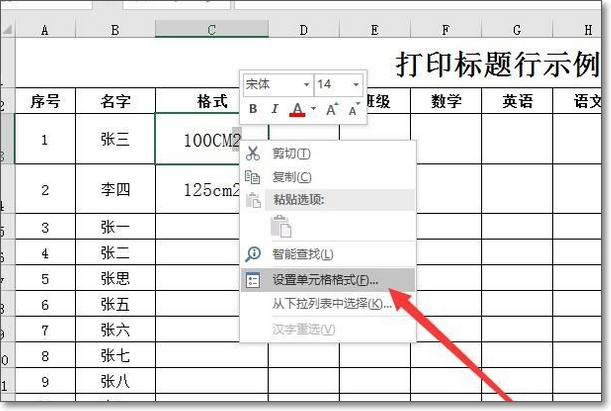
Task: Select column A header
Action: tap(45, 30)
